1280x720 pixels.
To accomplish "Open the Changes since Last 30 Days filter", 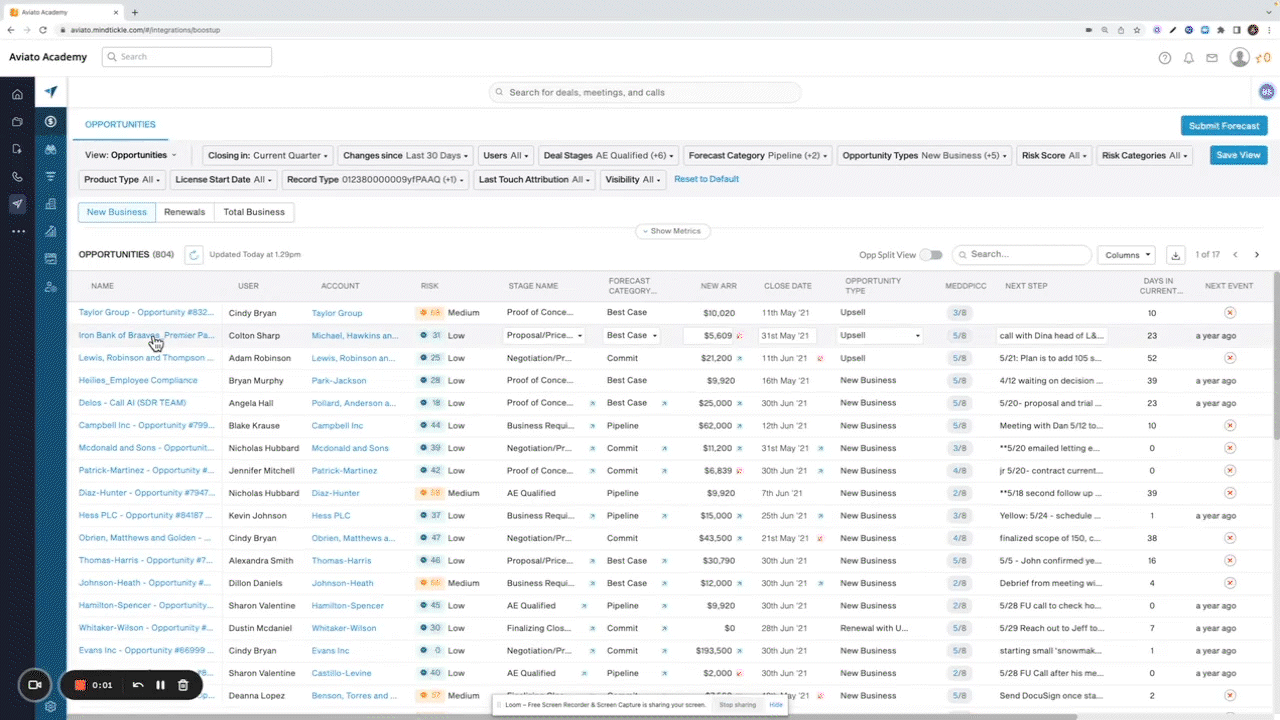I will (x=406, y=156).
